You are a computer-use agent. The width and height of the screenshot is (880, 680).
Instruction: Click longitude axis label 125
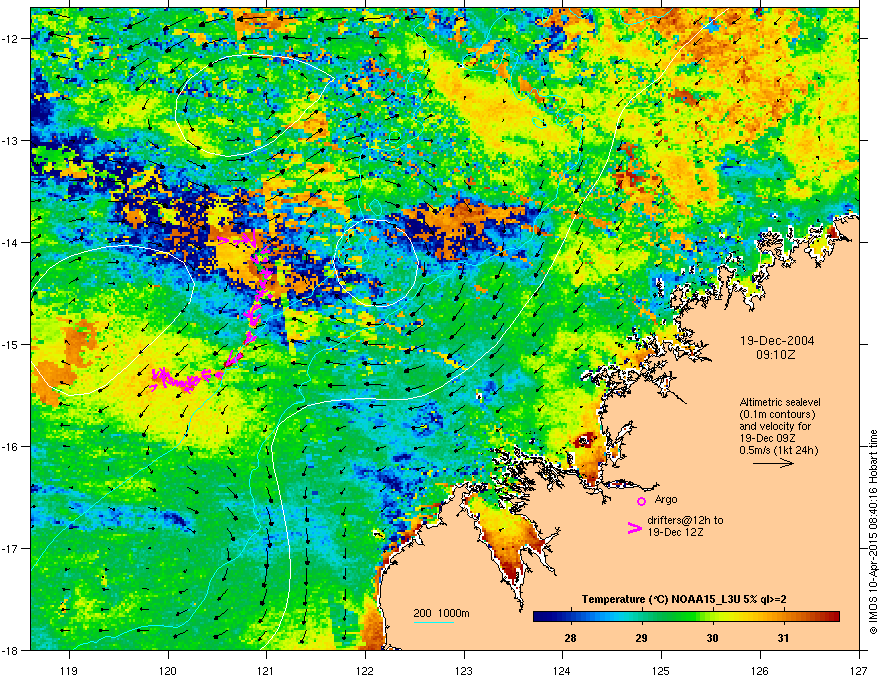coord(661,670)
